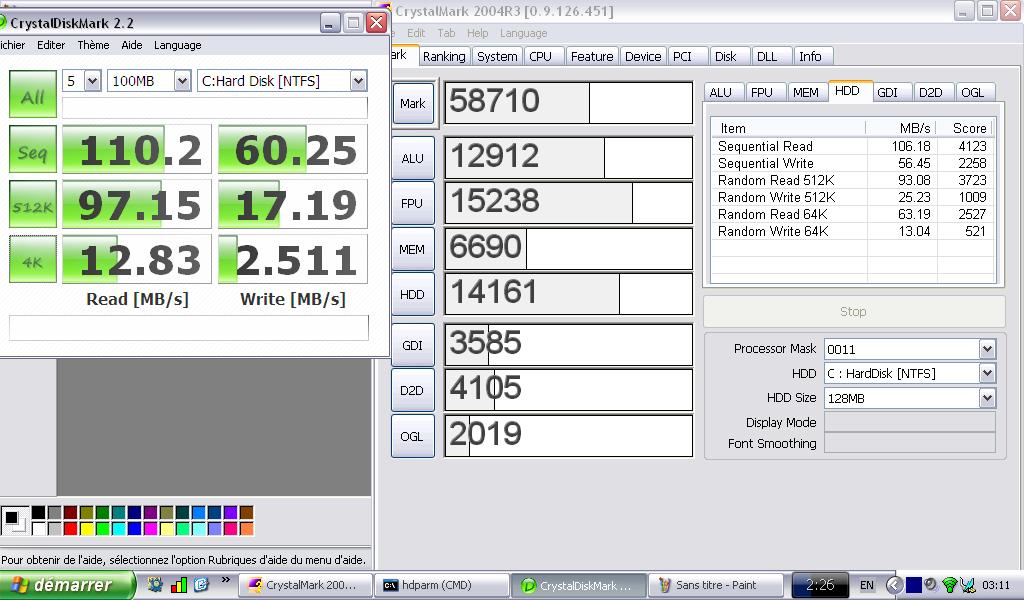Click the green wireless network tray icon
The image size is (1024, 600).
(x=951, y=585)
